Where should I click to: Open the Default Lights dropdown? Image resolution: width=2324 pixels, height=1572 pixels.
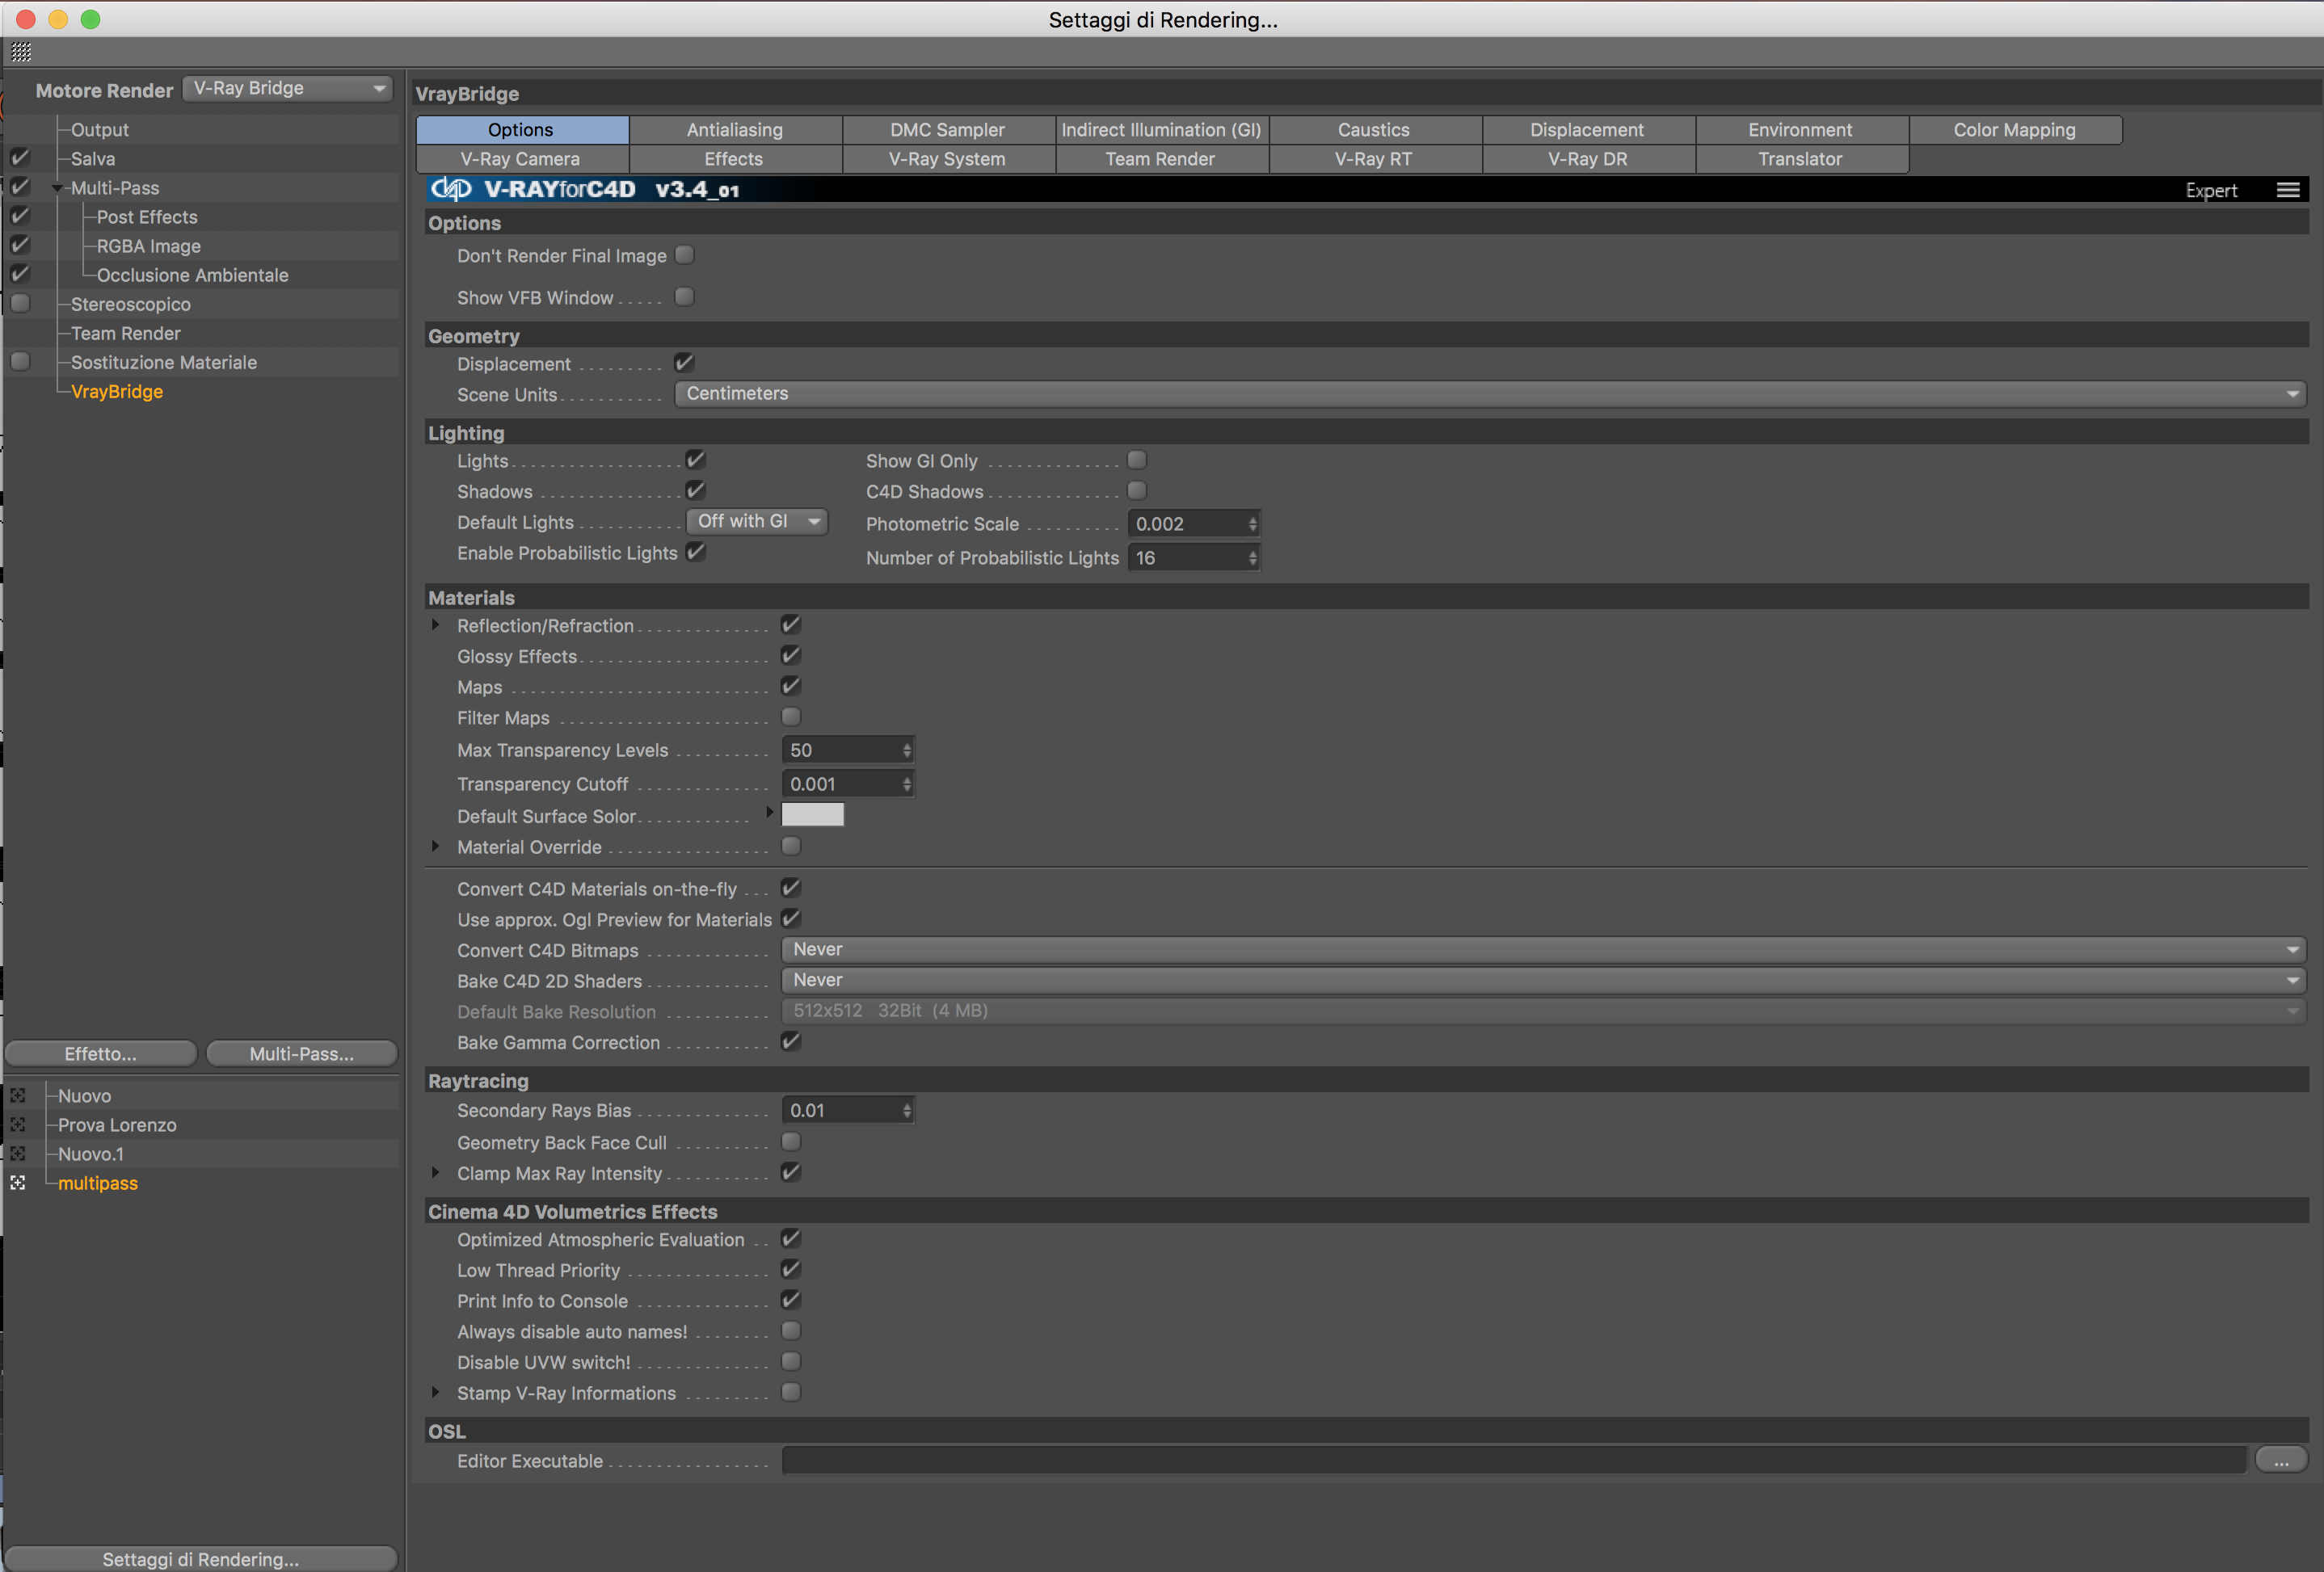(x=756, y=522)
